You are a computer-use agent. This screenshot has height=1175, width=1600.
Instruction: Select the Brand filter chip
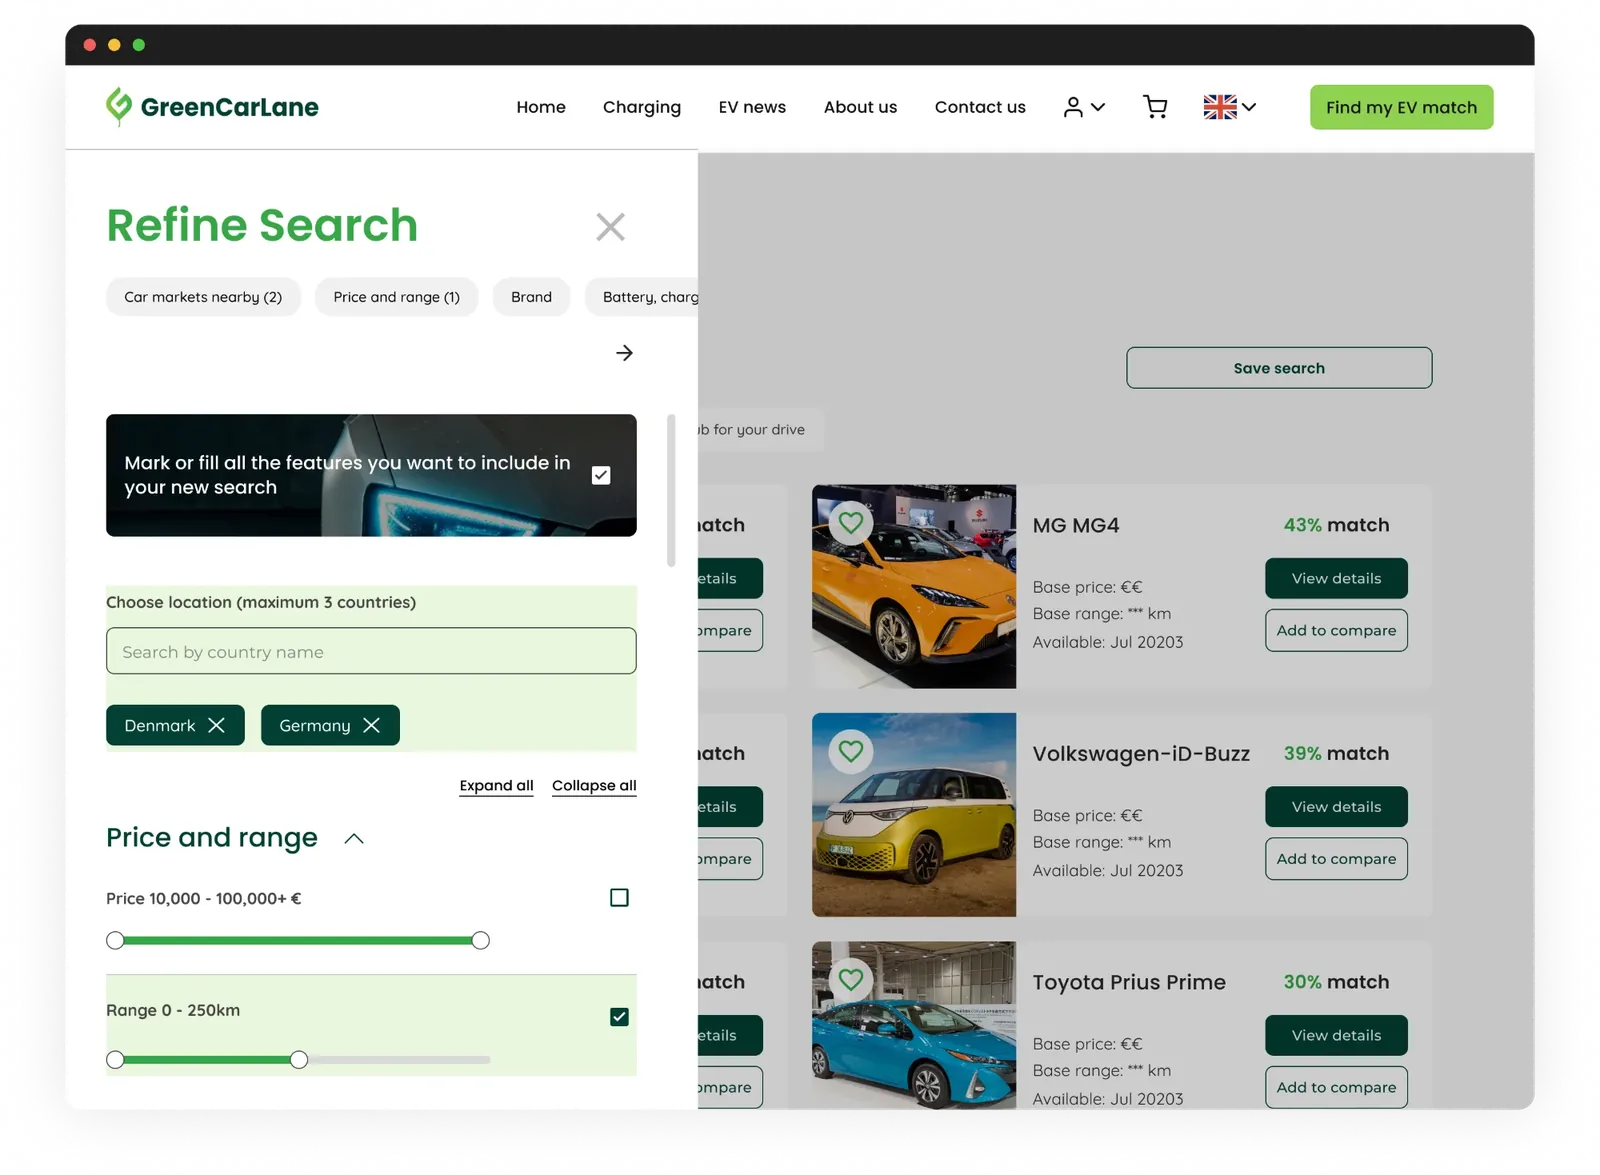click(x=531, y=297)
